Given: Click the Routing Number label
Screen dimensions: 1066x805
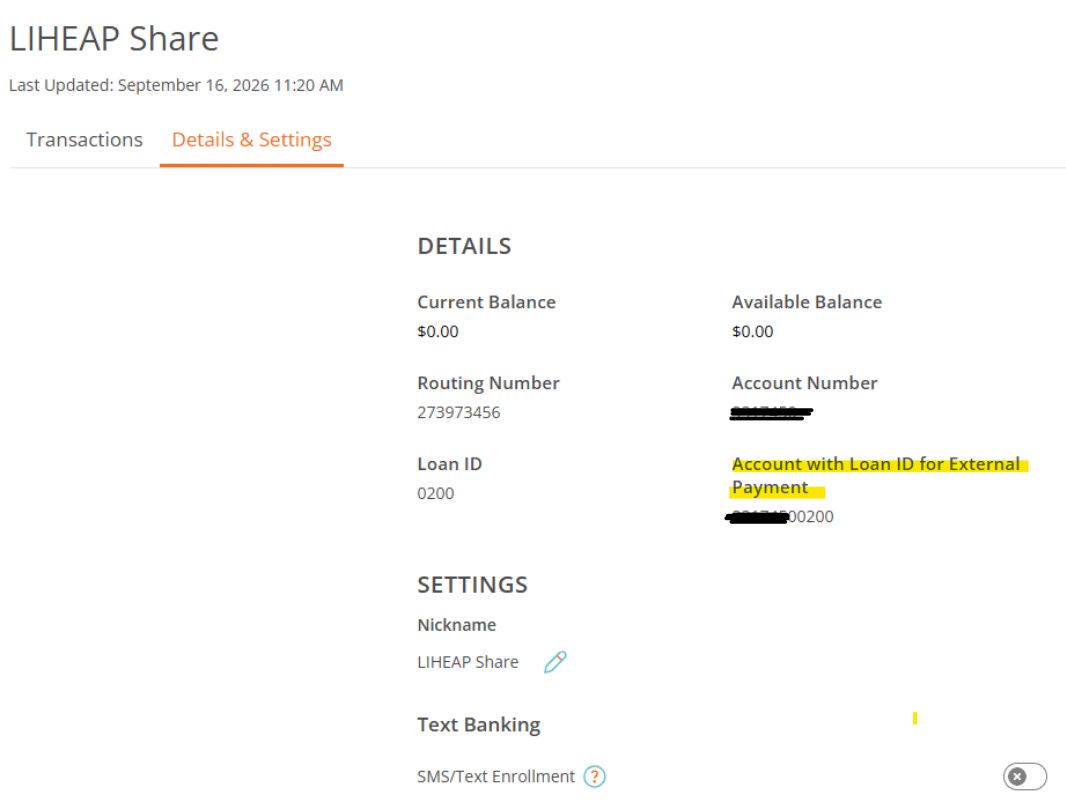Looking at the screenshot, I should pyautogui.click(x=488, y=383).
